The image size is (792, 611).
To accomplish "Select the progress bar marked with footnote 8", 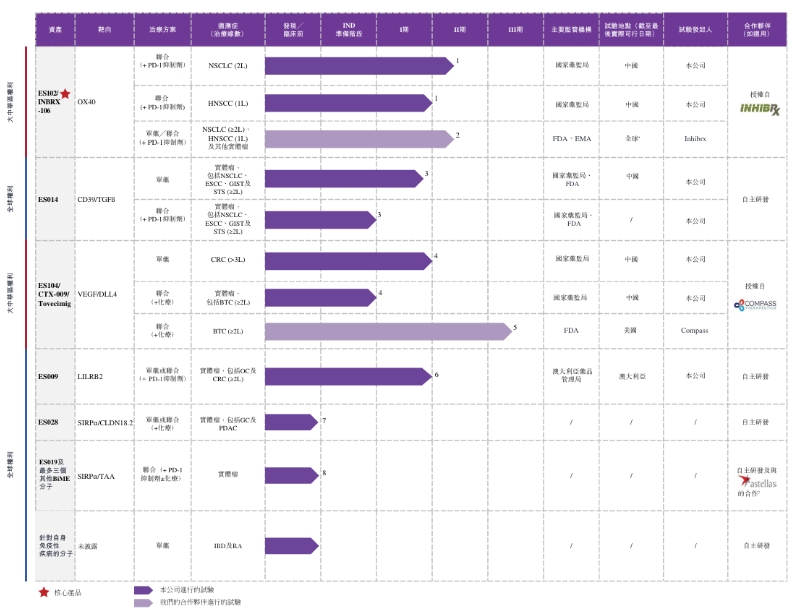I will [x=291, y=476].
